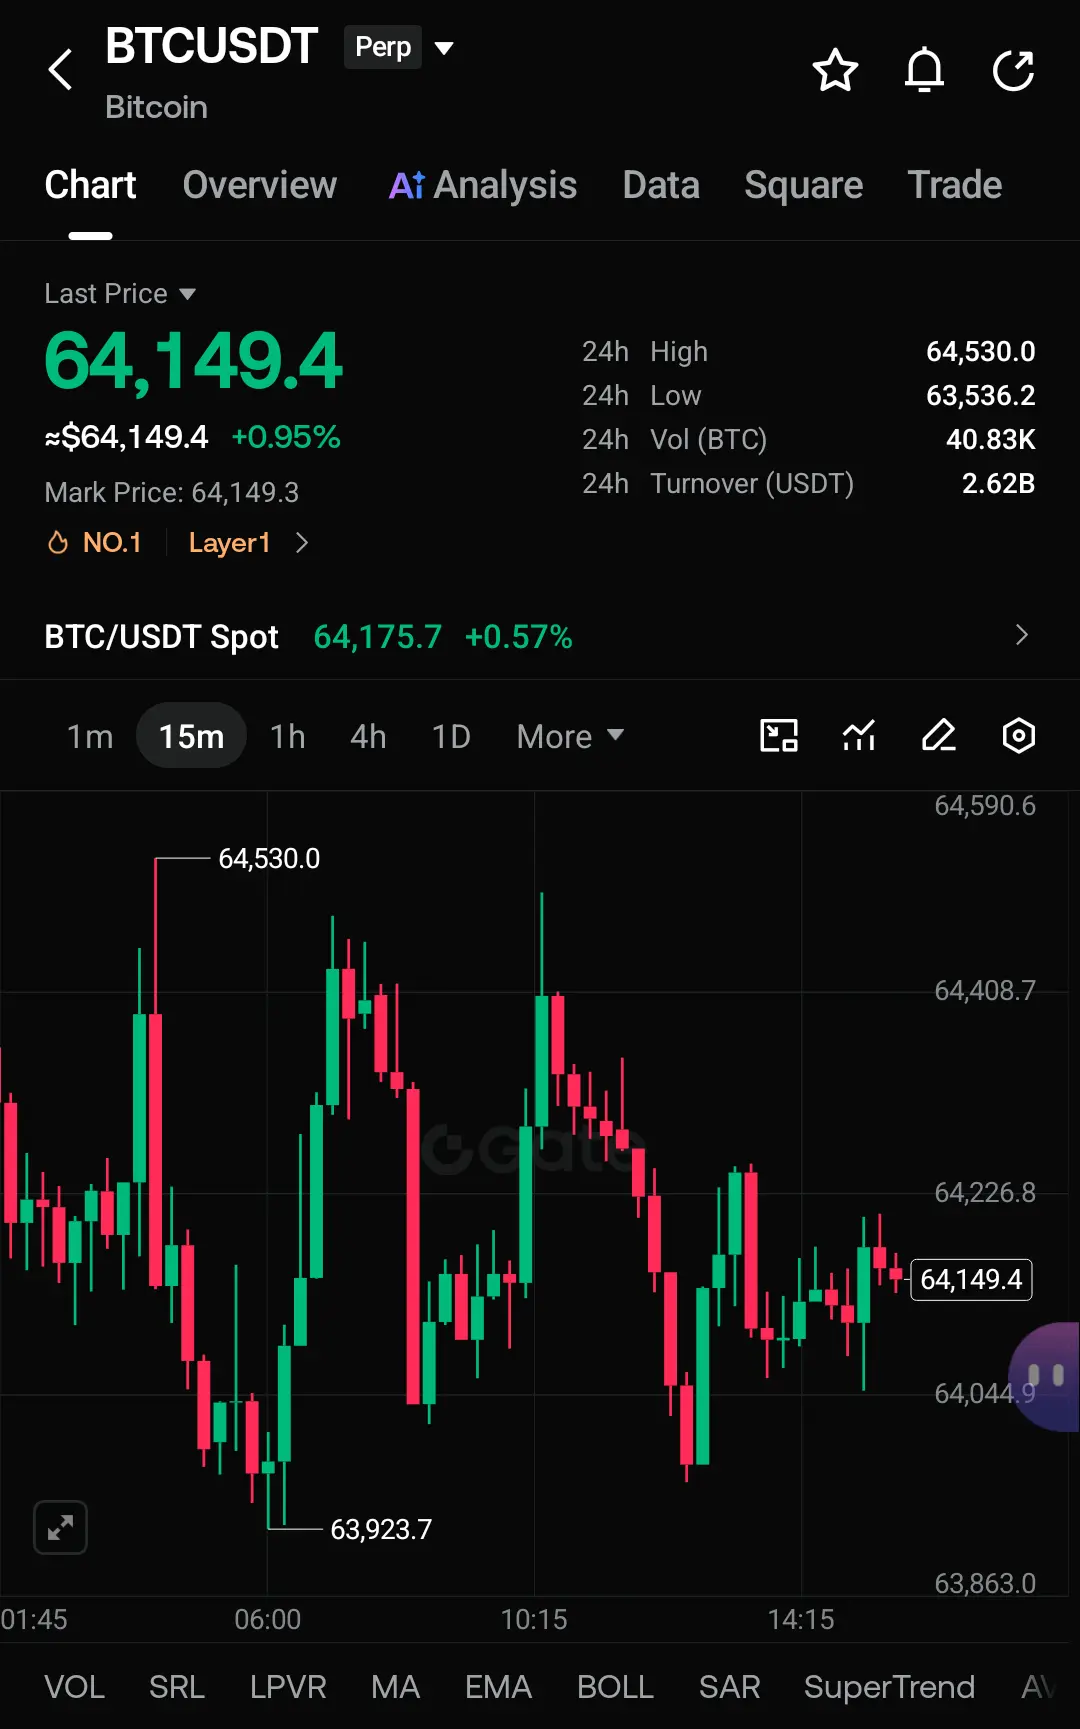Open the AI Analysis tab
The height and width of the screenshot is (1729, 1080).
483,185
